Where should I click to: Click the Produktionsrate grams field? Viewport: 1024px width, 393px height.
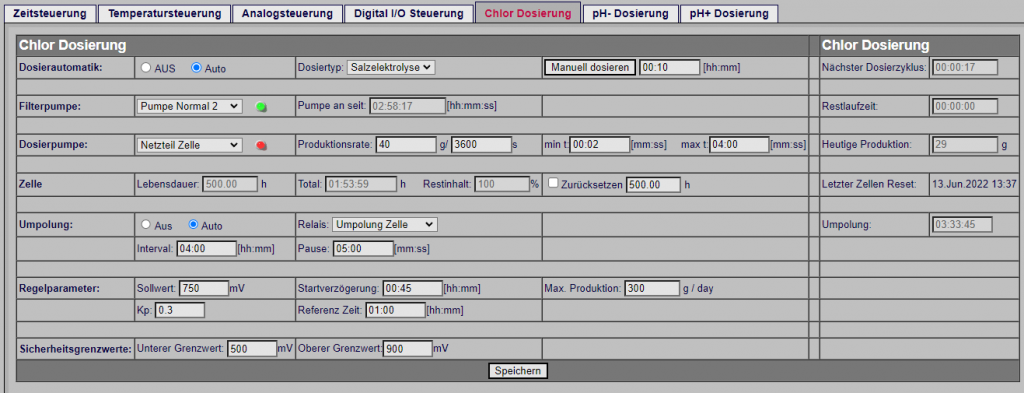pos(406,145)
